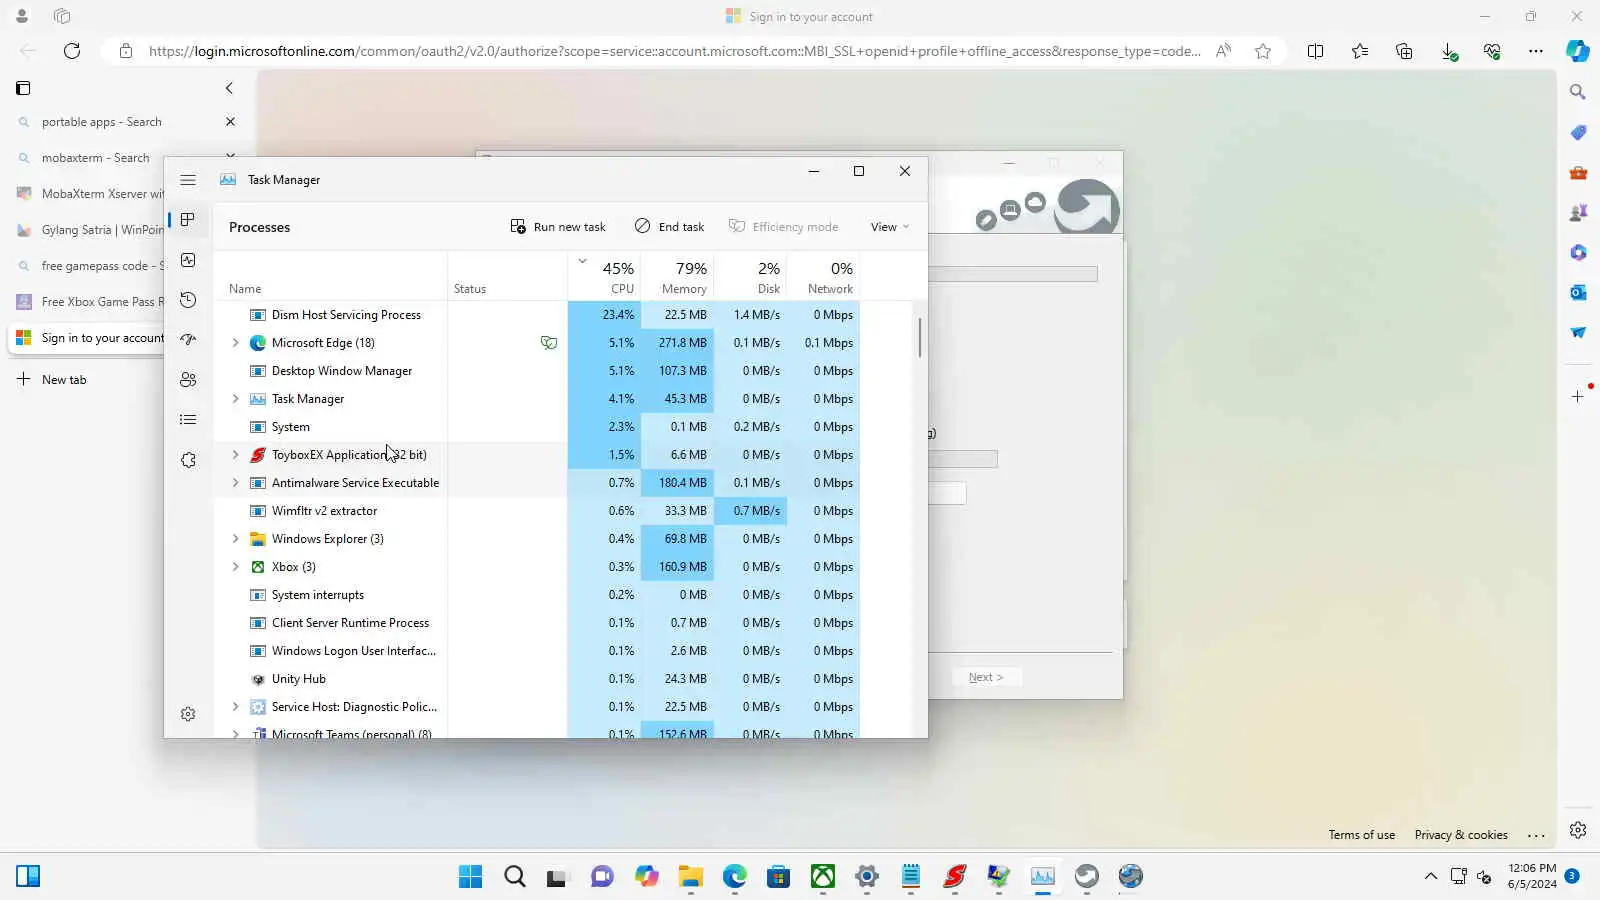1600x900 pixels.
Task: Open Startup apps in Task Manager sidebar
Action: click(188, 340)
